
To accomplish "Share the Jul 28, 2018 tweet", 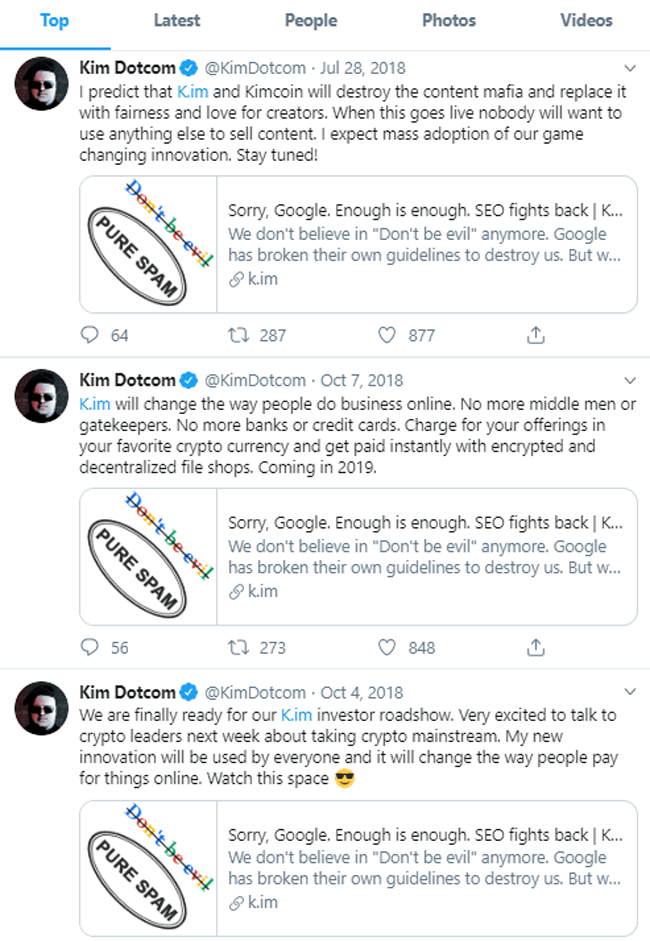I will (x=535, y=335).
